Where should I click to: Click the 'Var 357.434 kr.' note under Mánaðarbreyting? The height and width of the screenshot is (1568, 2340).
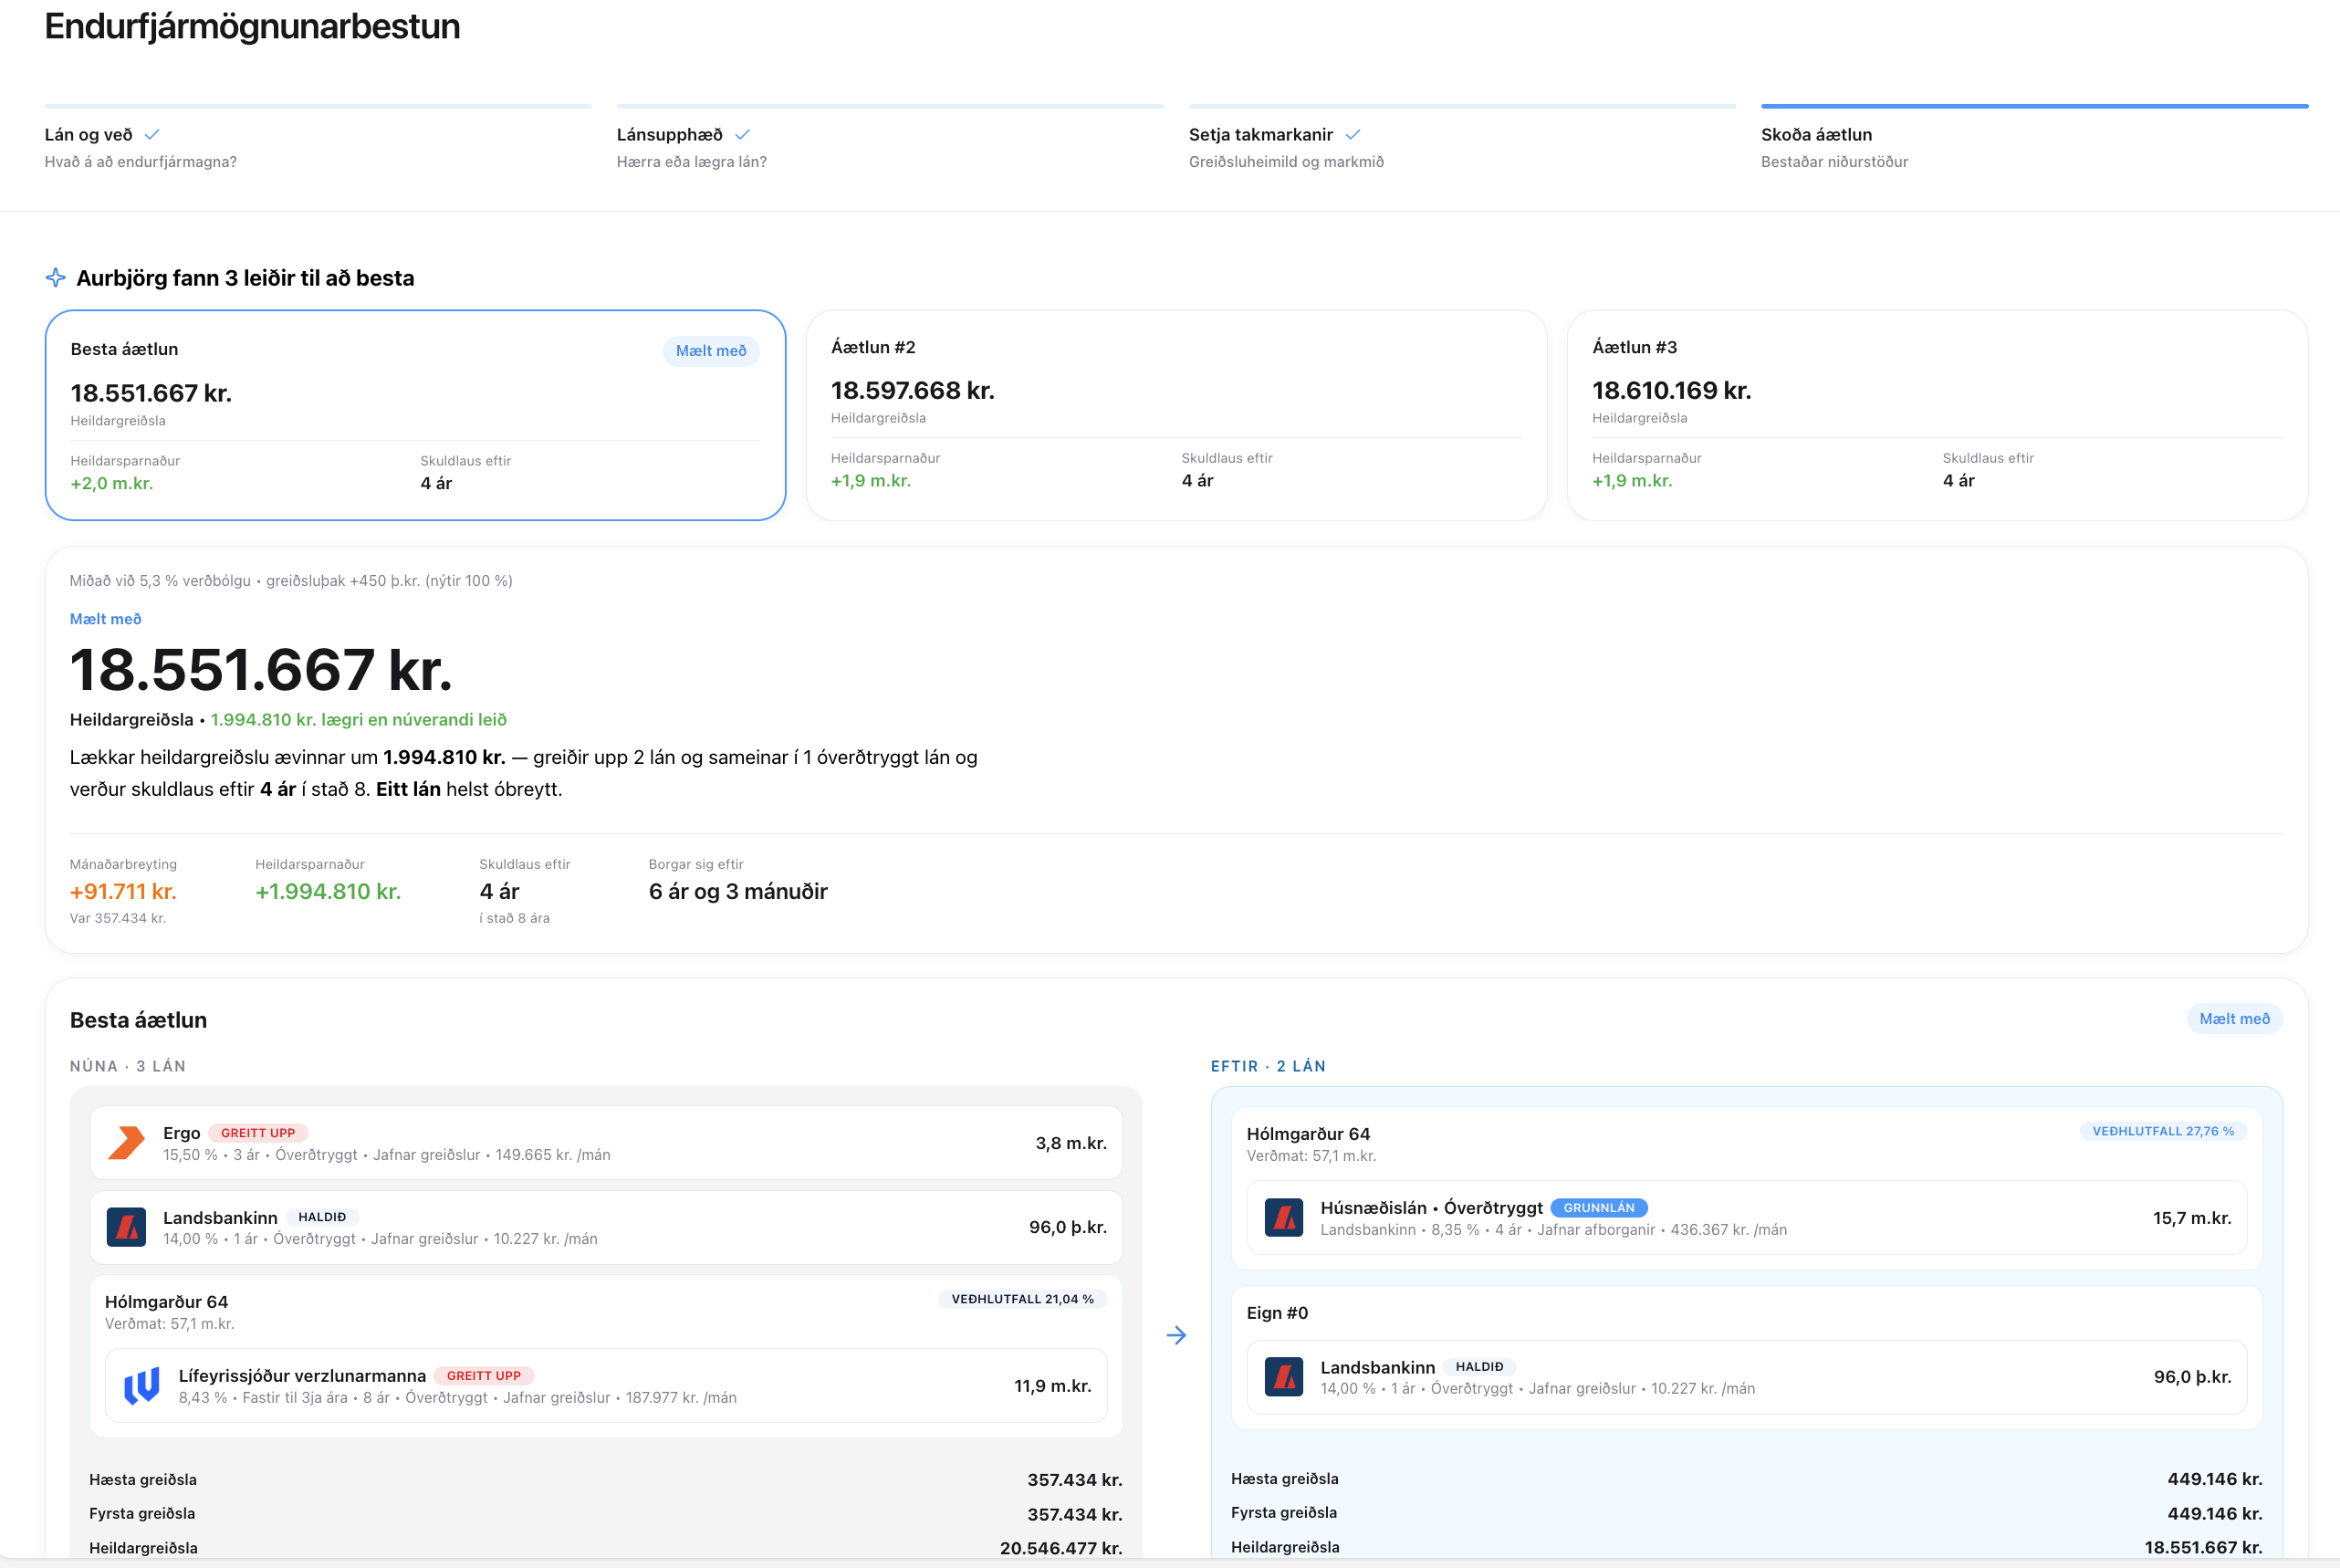click(x=118, y=918)
